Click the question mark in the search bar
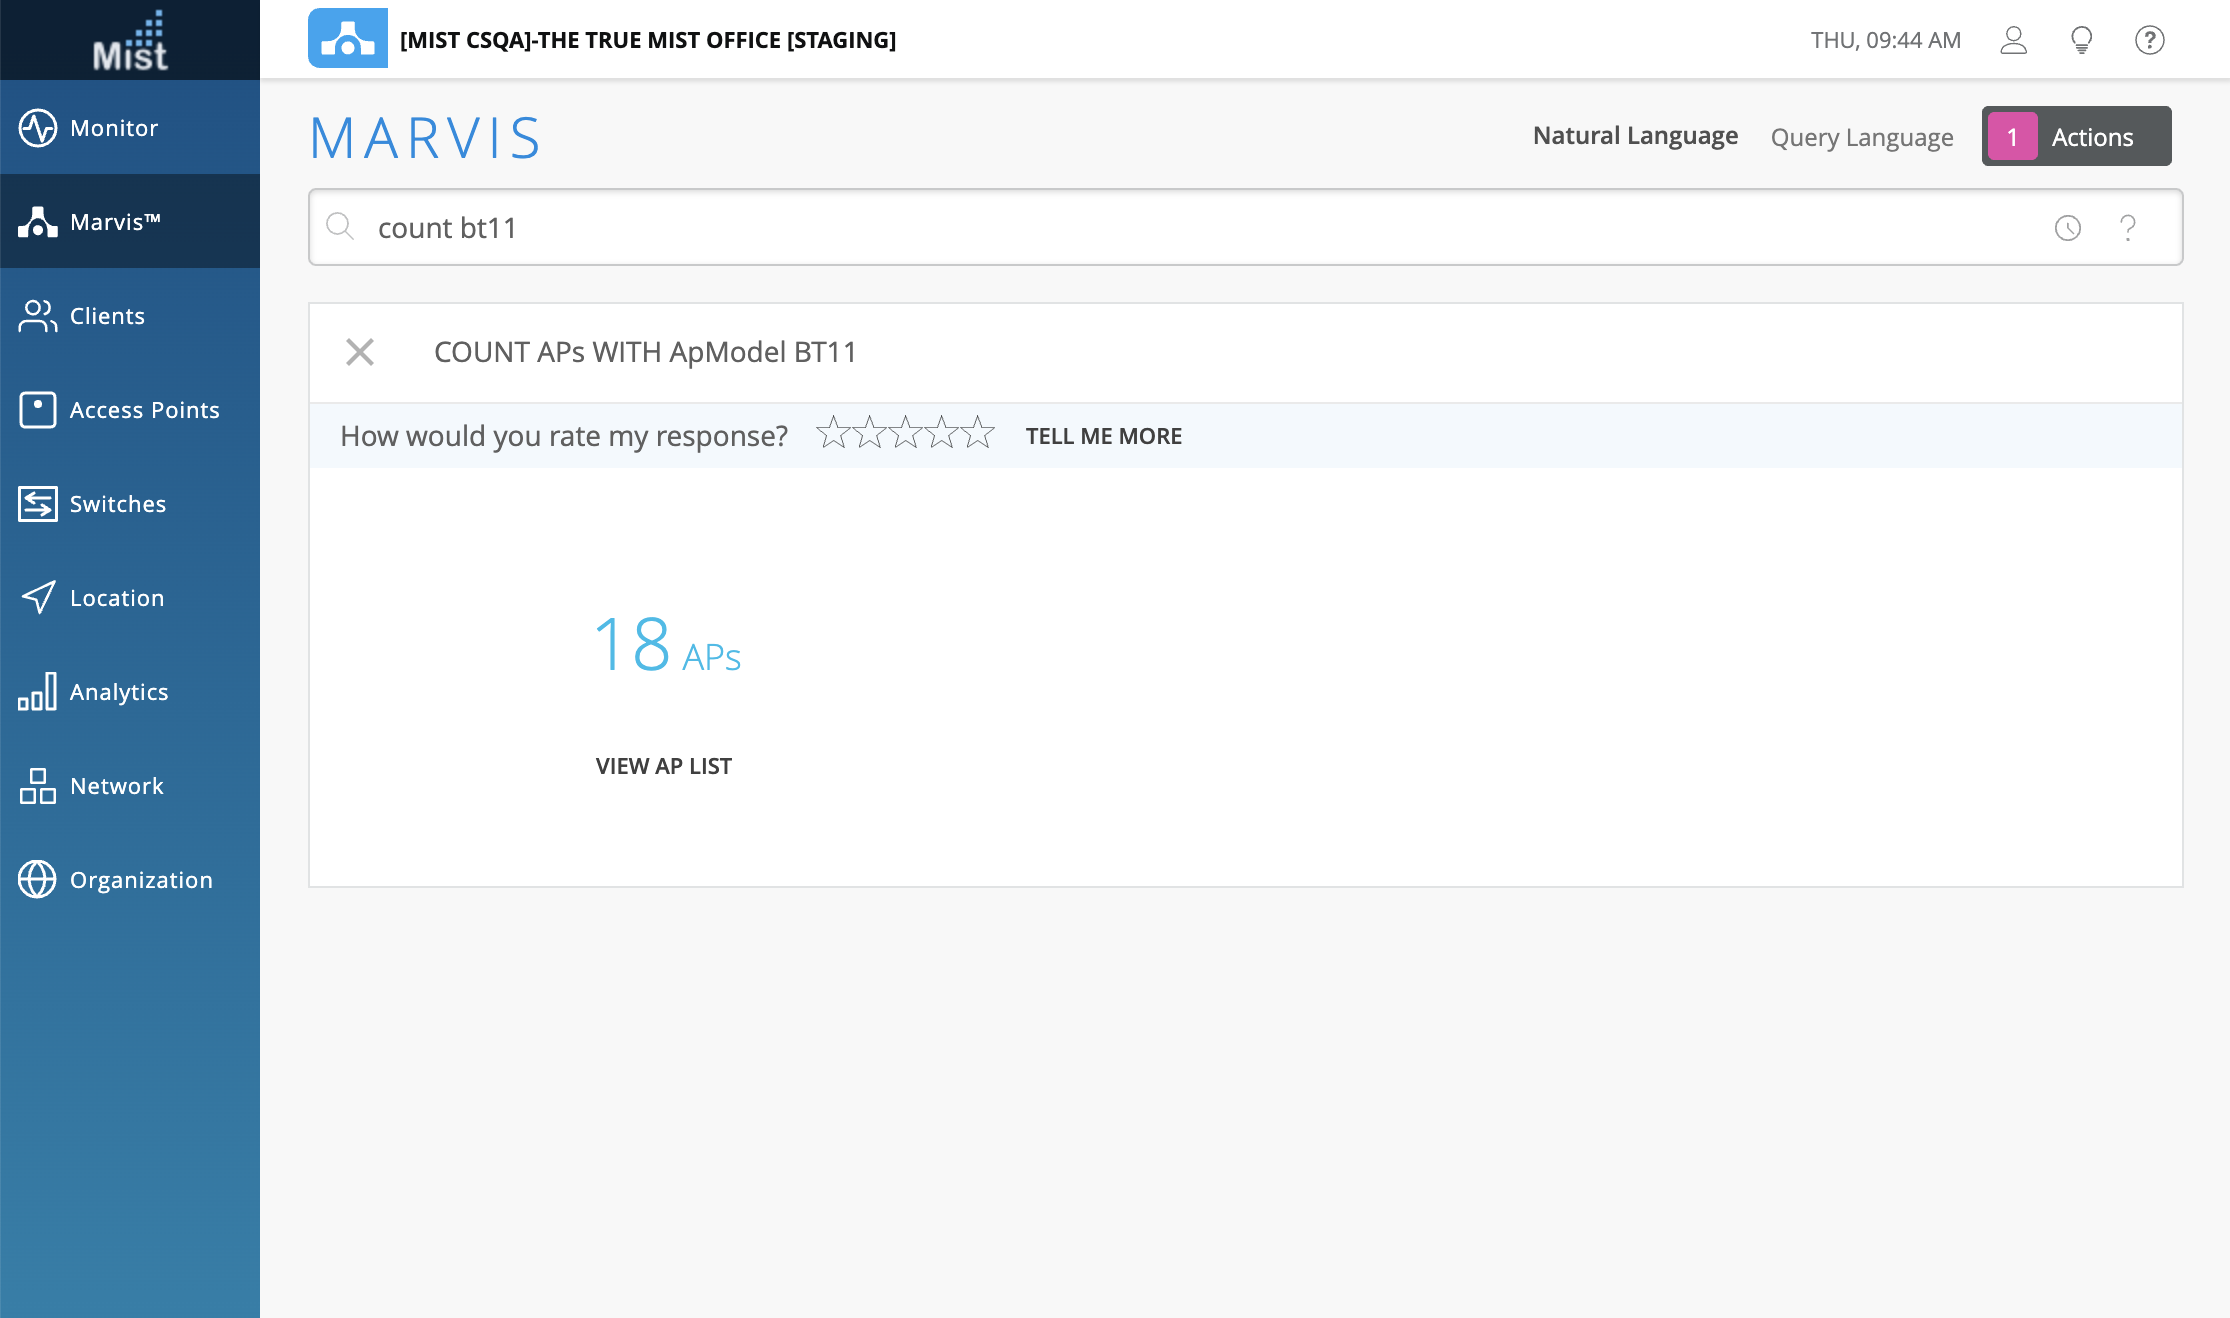 (x=2128, y=228)
